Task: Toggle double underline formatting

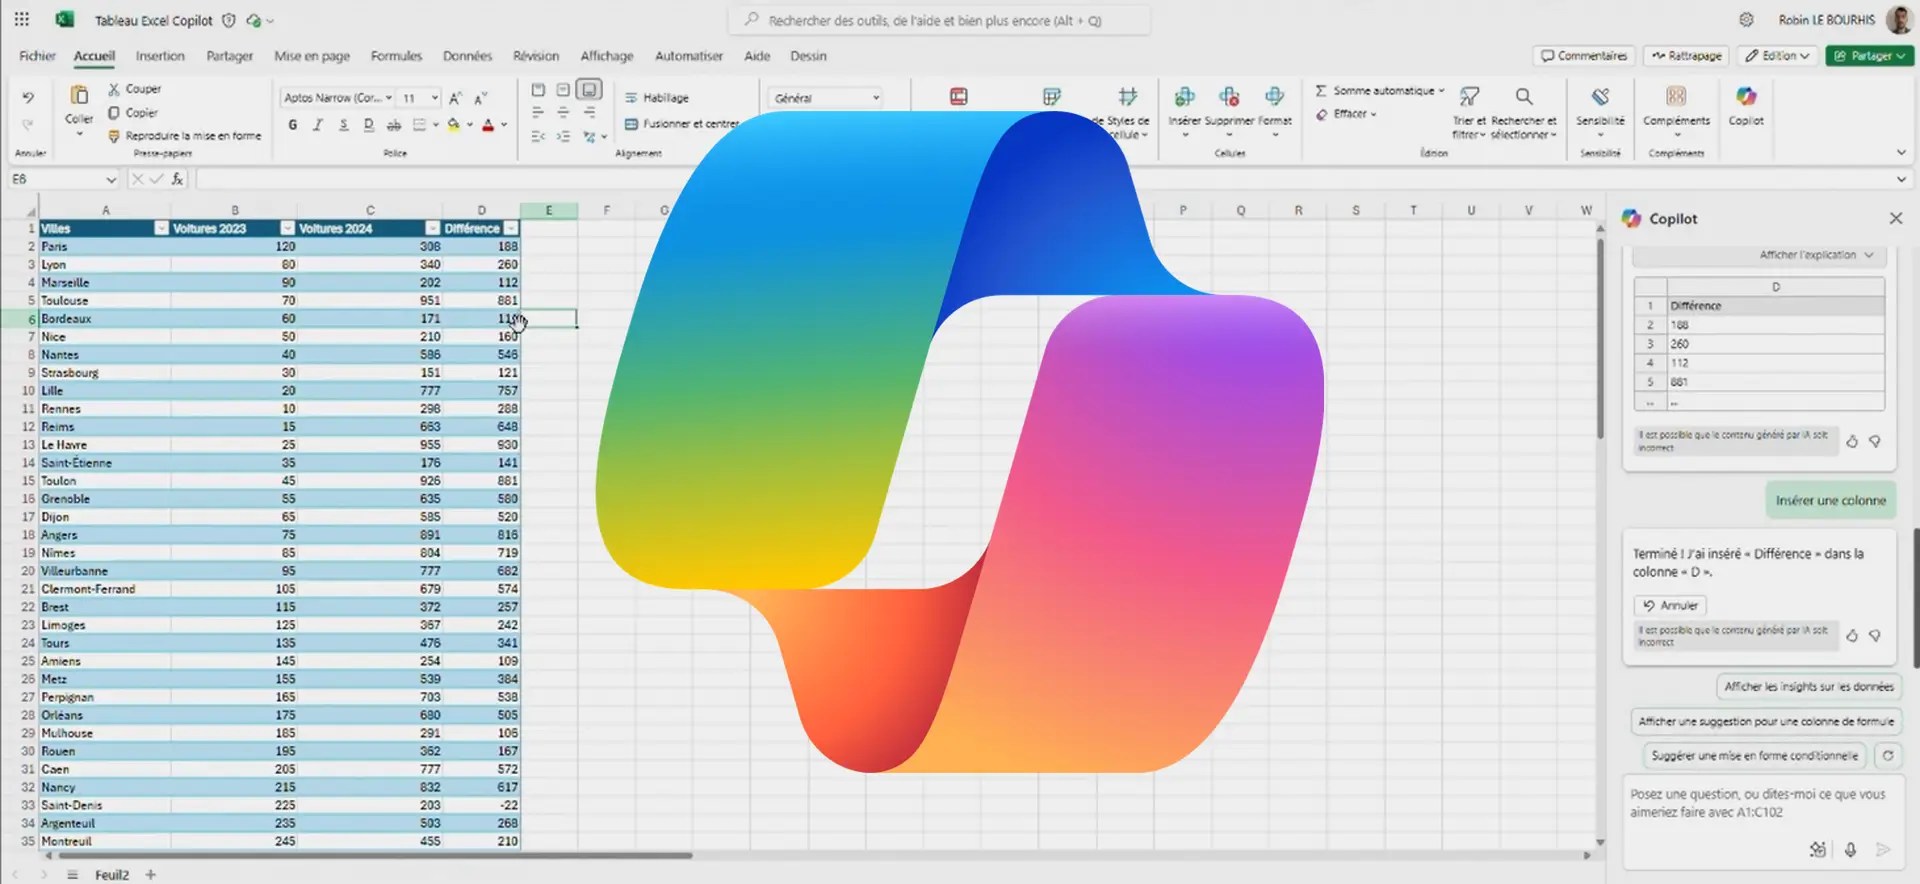Action: [x=368, y=125]
